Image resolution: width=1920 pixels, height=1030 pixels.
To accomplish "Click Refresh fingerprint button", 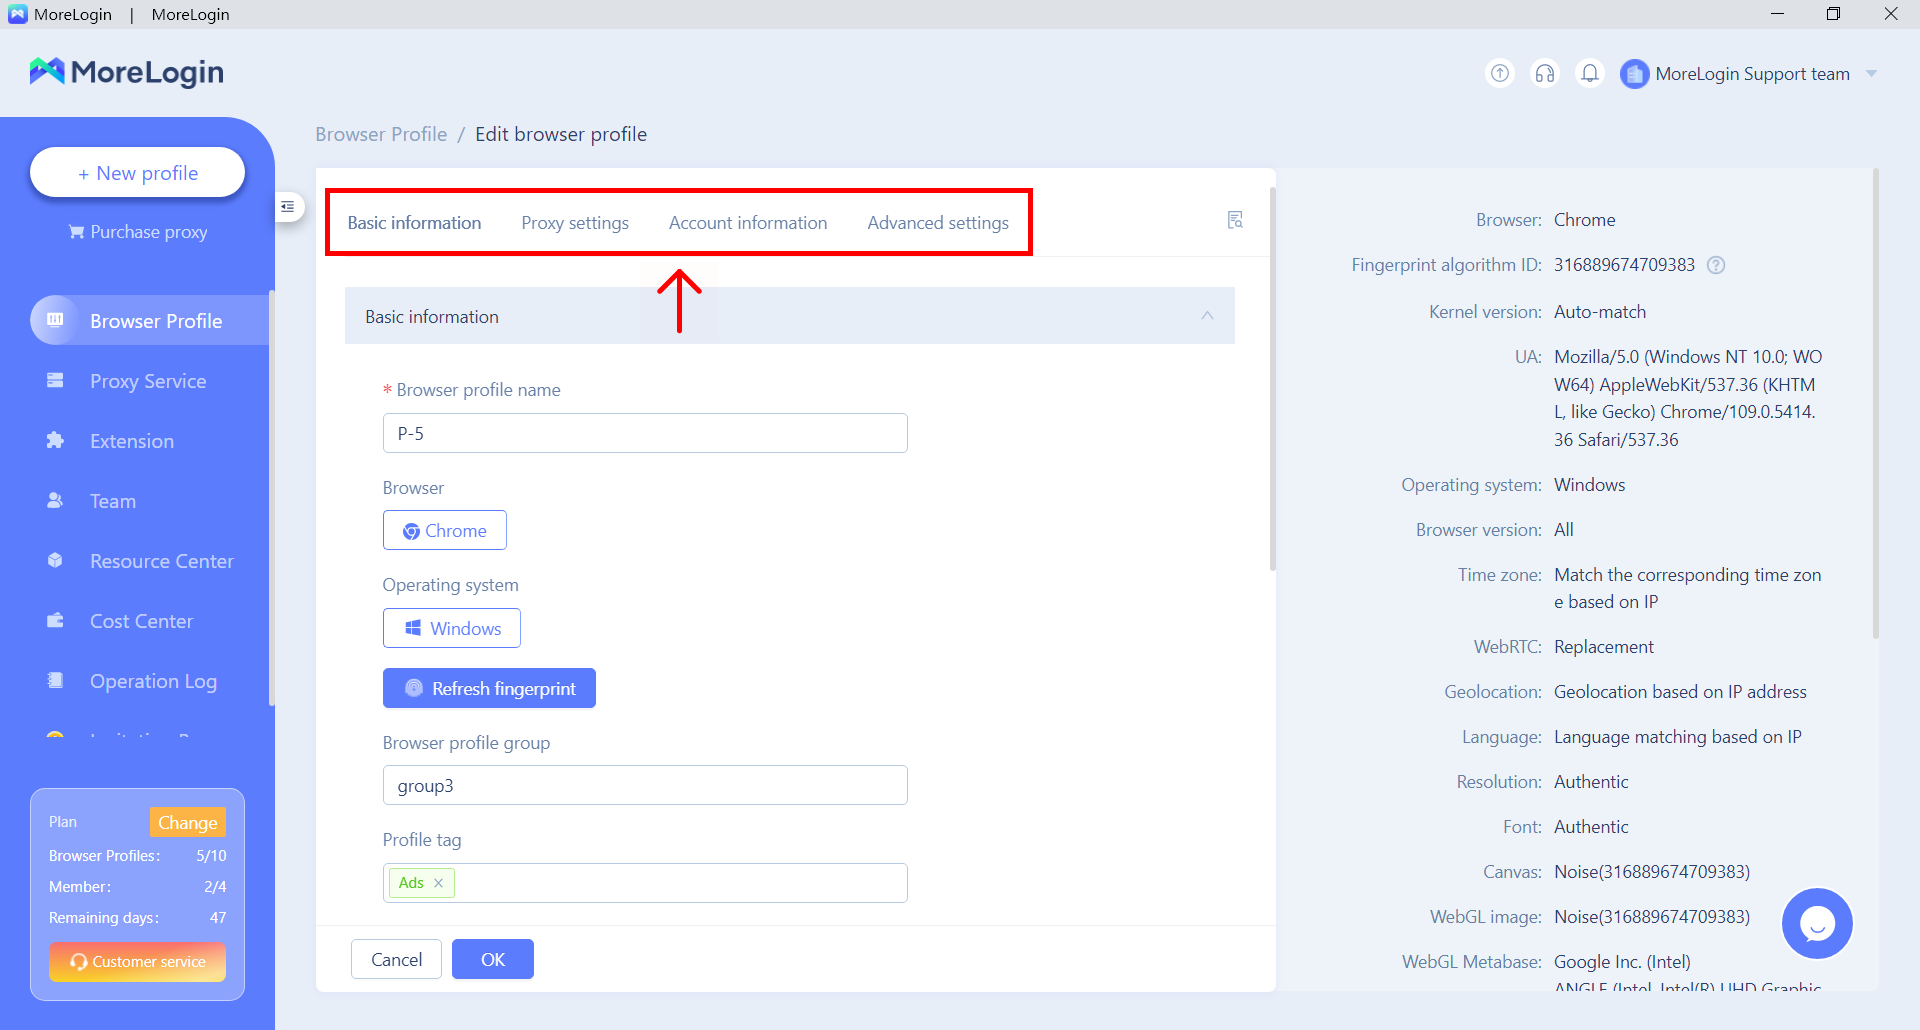I will pos(489,688).
